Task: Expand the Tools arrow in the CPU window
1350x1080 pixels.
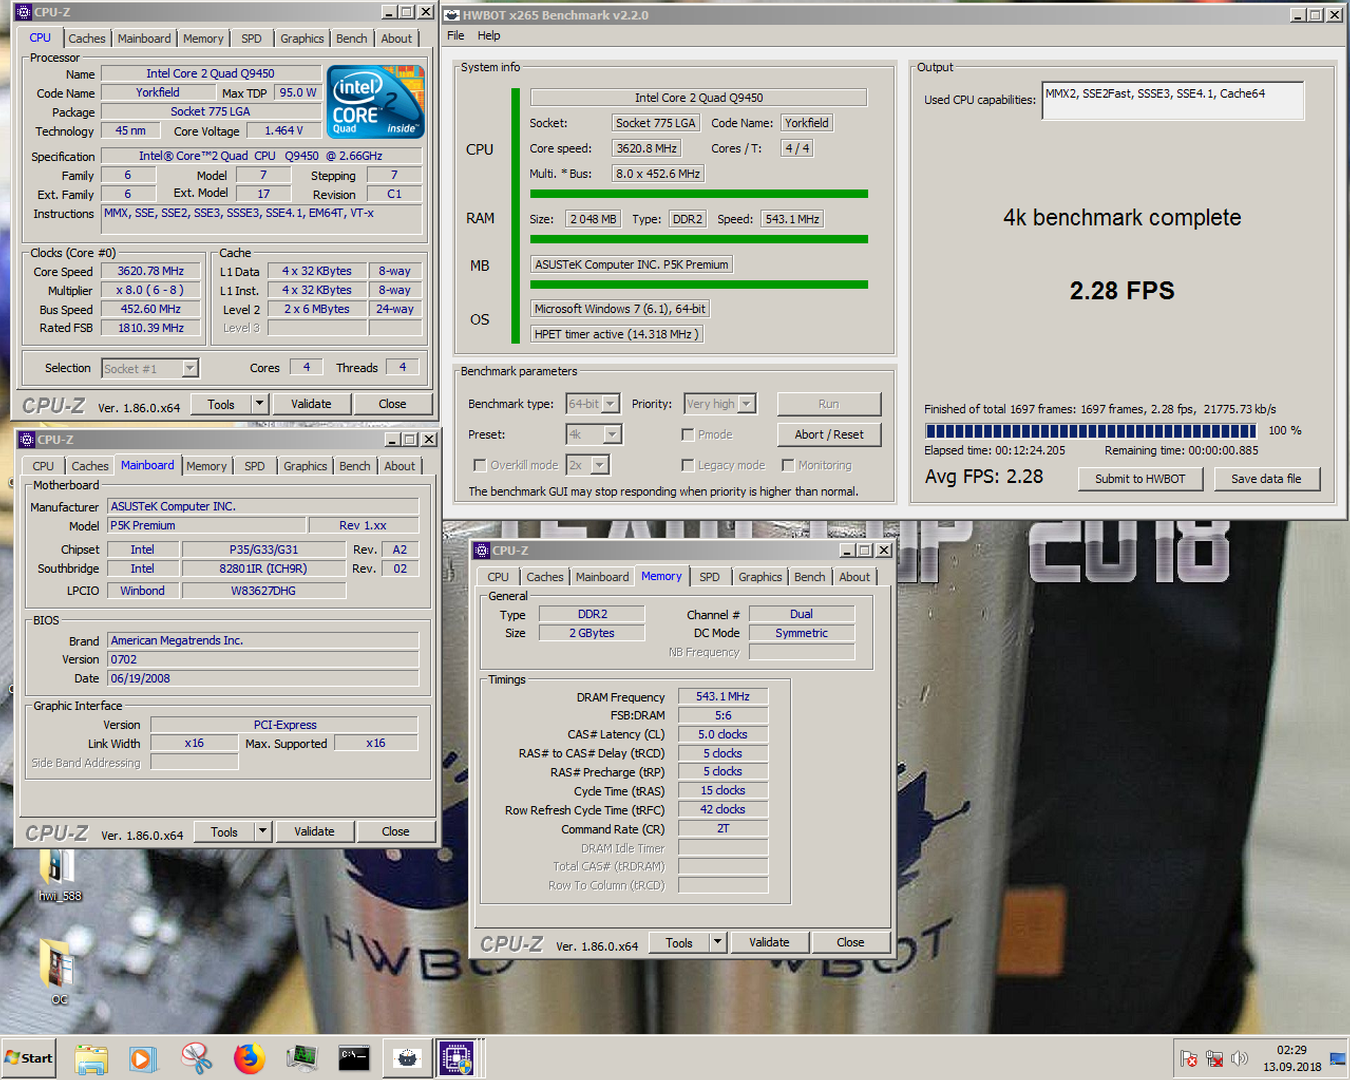Action: click(x=260, y=404)
